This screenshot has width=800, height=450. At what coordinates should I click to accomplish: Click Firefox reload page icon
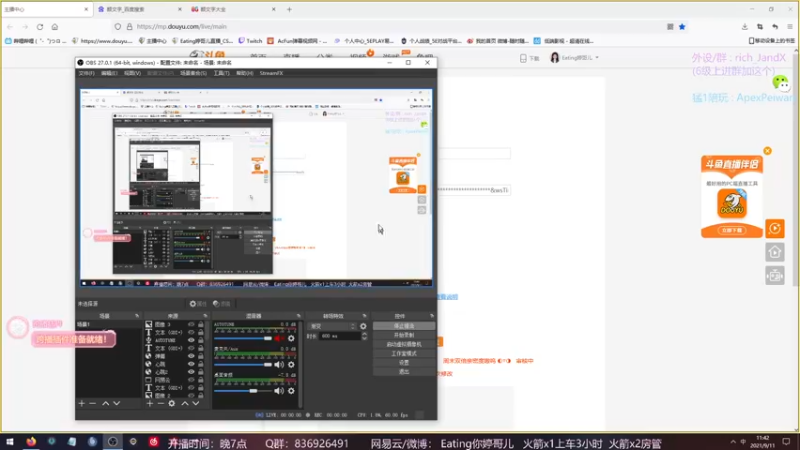pyautogui.click(x=40, y=27)
